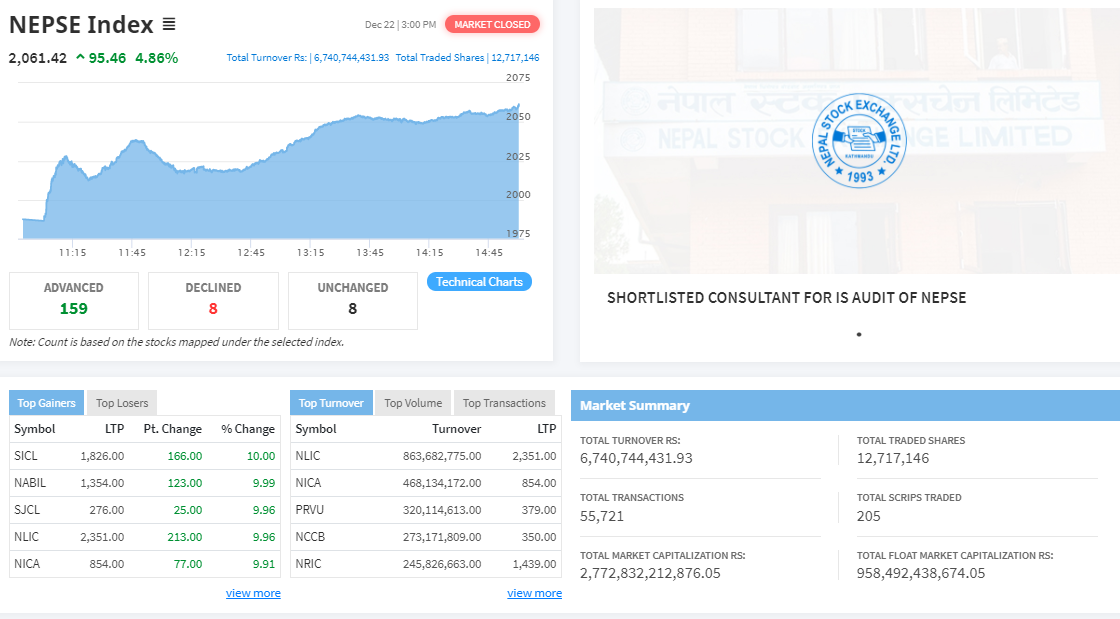The height and width of the screenshot is (619, 1120).
Task: Click the Symbol header in Top Gainers table
Action: 34,429
